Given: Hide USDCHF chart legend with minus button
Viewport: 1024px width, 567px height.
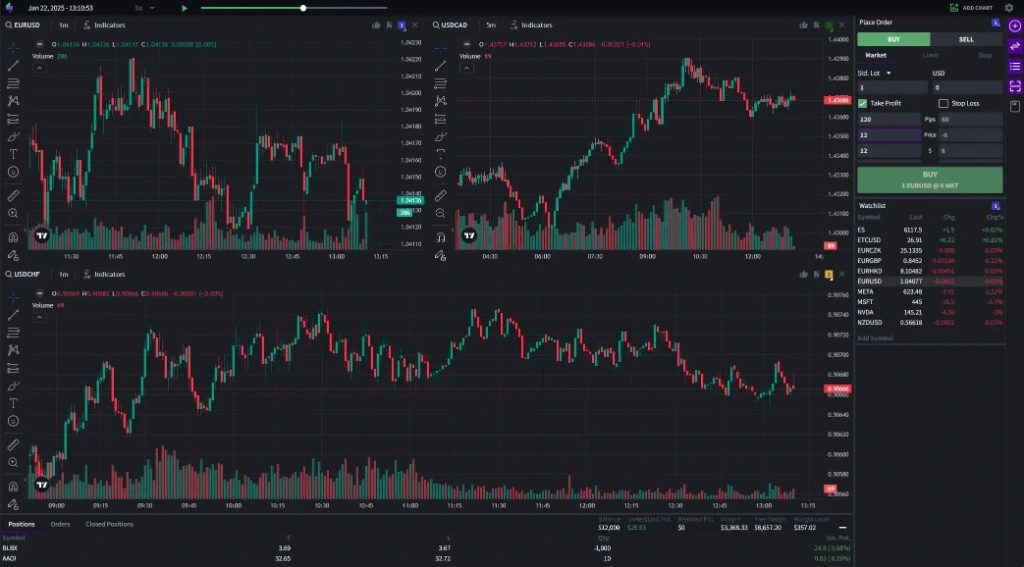Looking at the screenshot, I should pyautogui.click(x=39, y=294).
